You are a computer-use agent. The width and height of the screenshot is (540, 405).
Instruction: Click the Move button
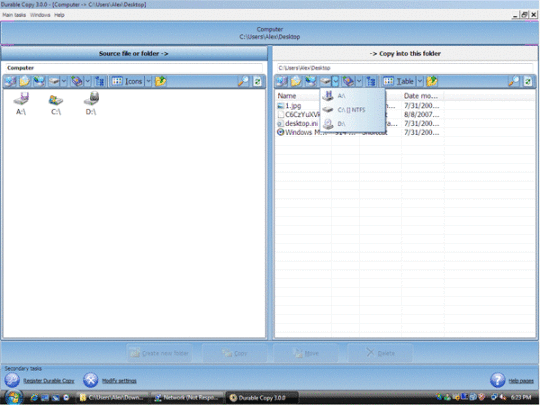[306, 353]
